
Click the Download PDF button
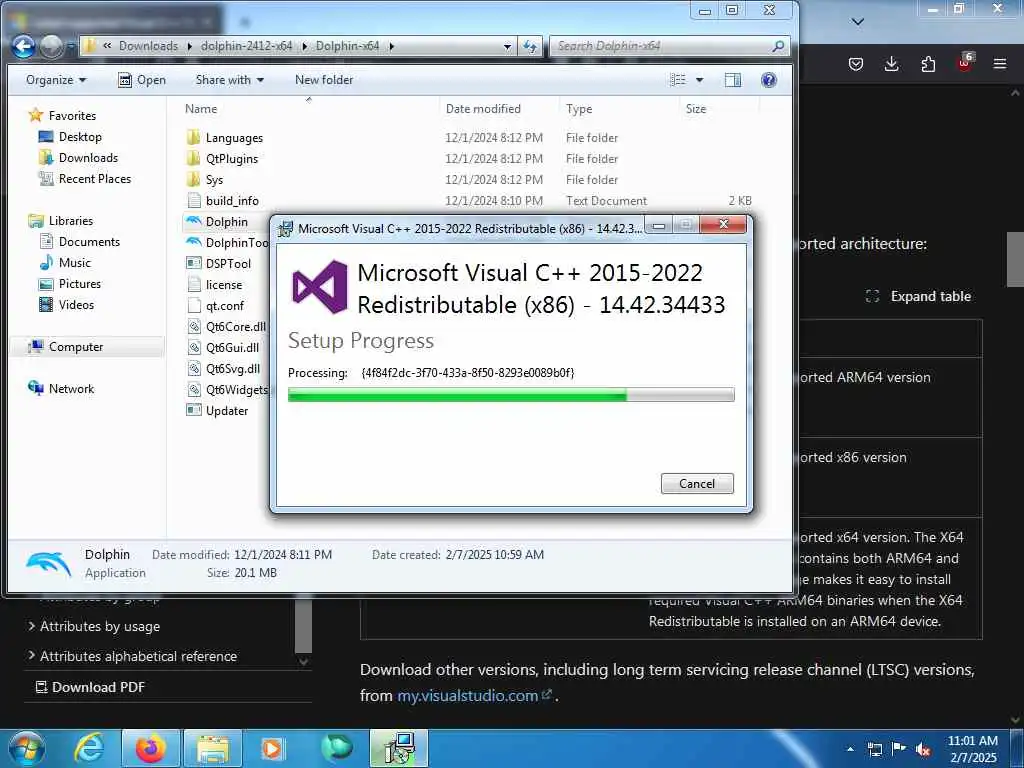click(x=90, y=687)
